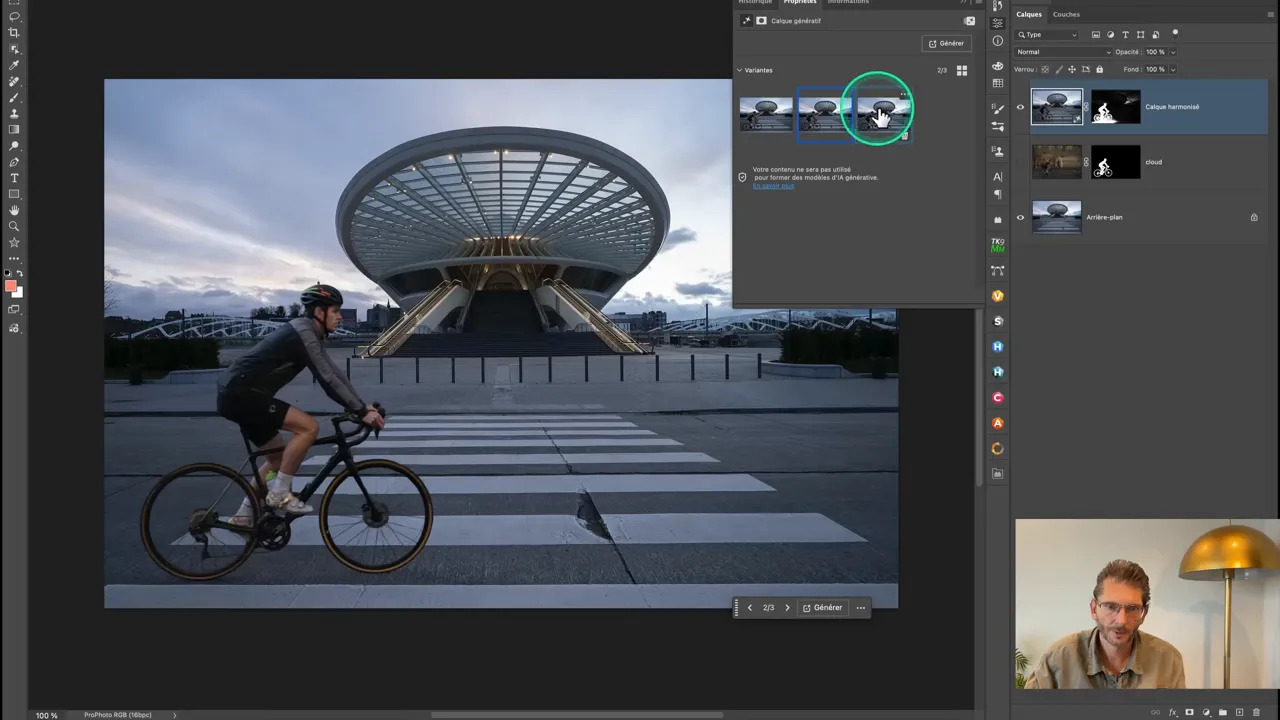Select the Hand tool
The height and width of the screenshot is (720, 1280).
(14, 210)
